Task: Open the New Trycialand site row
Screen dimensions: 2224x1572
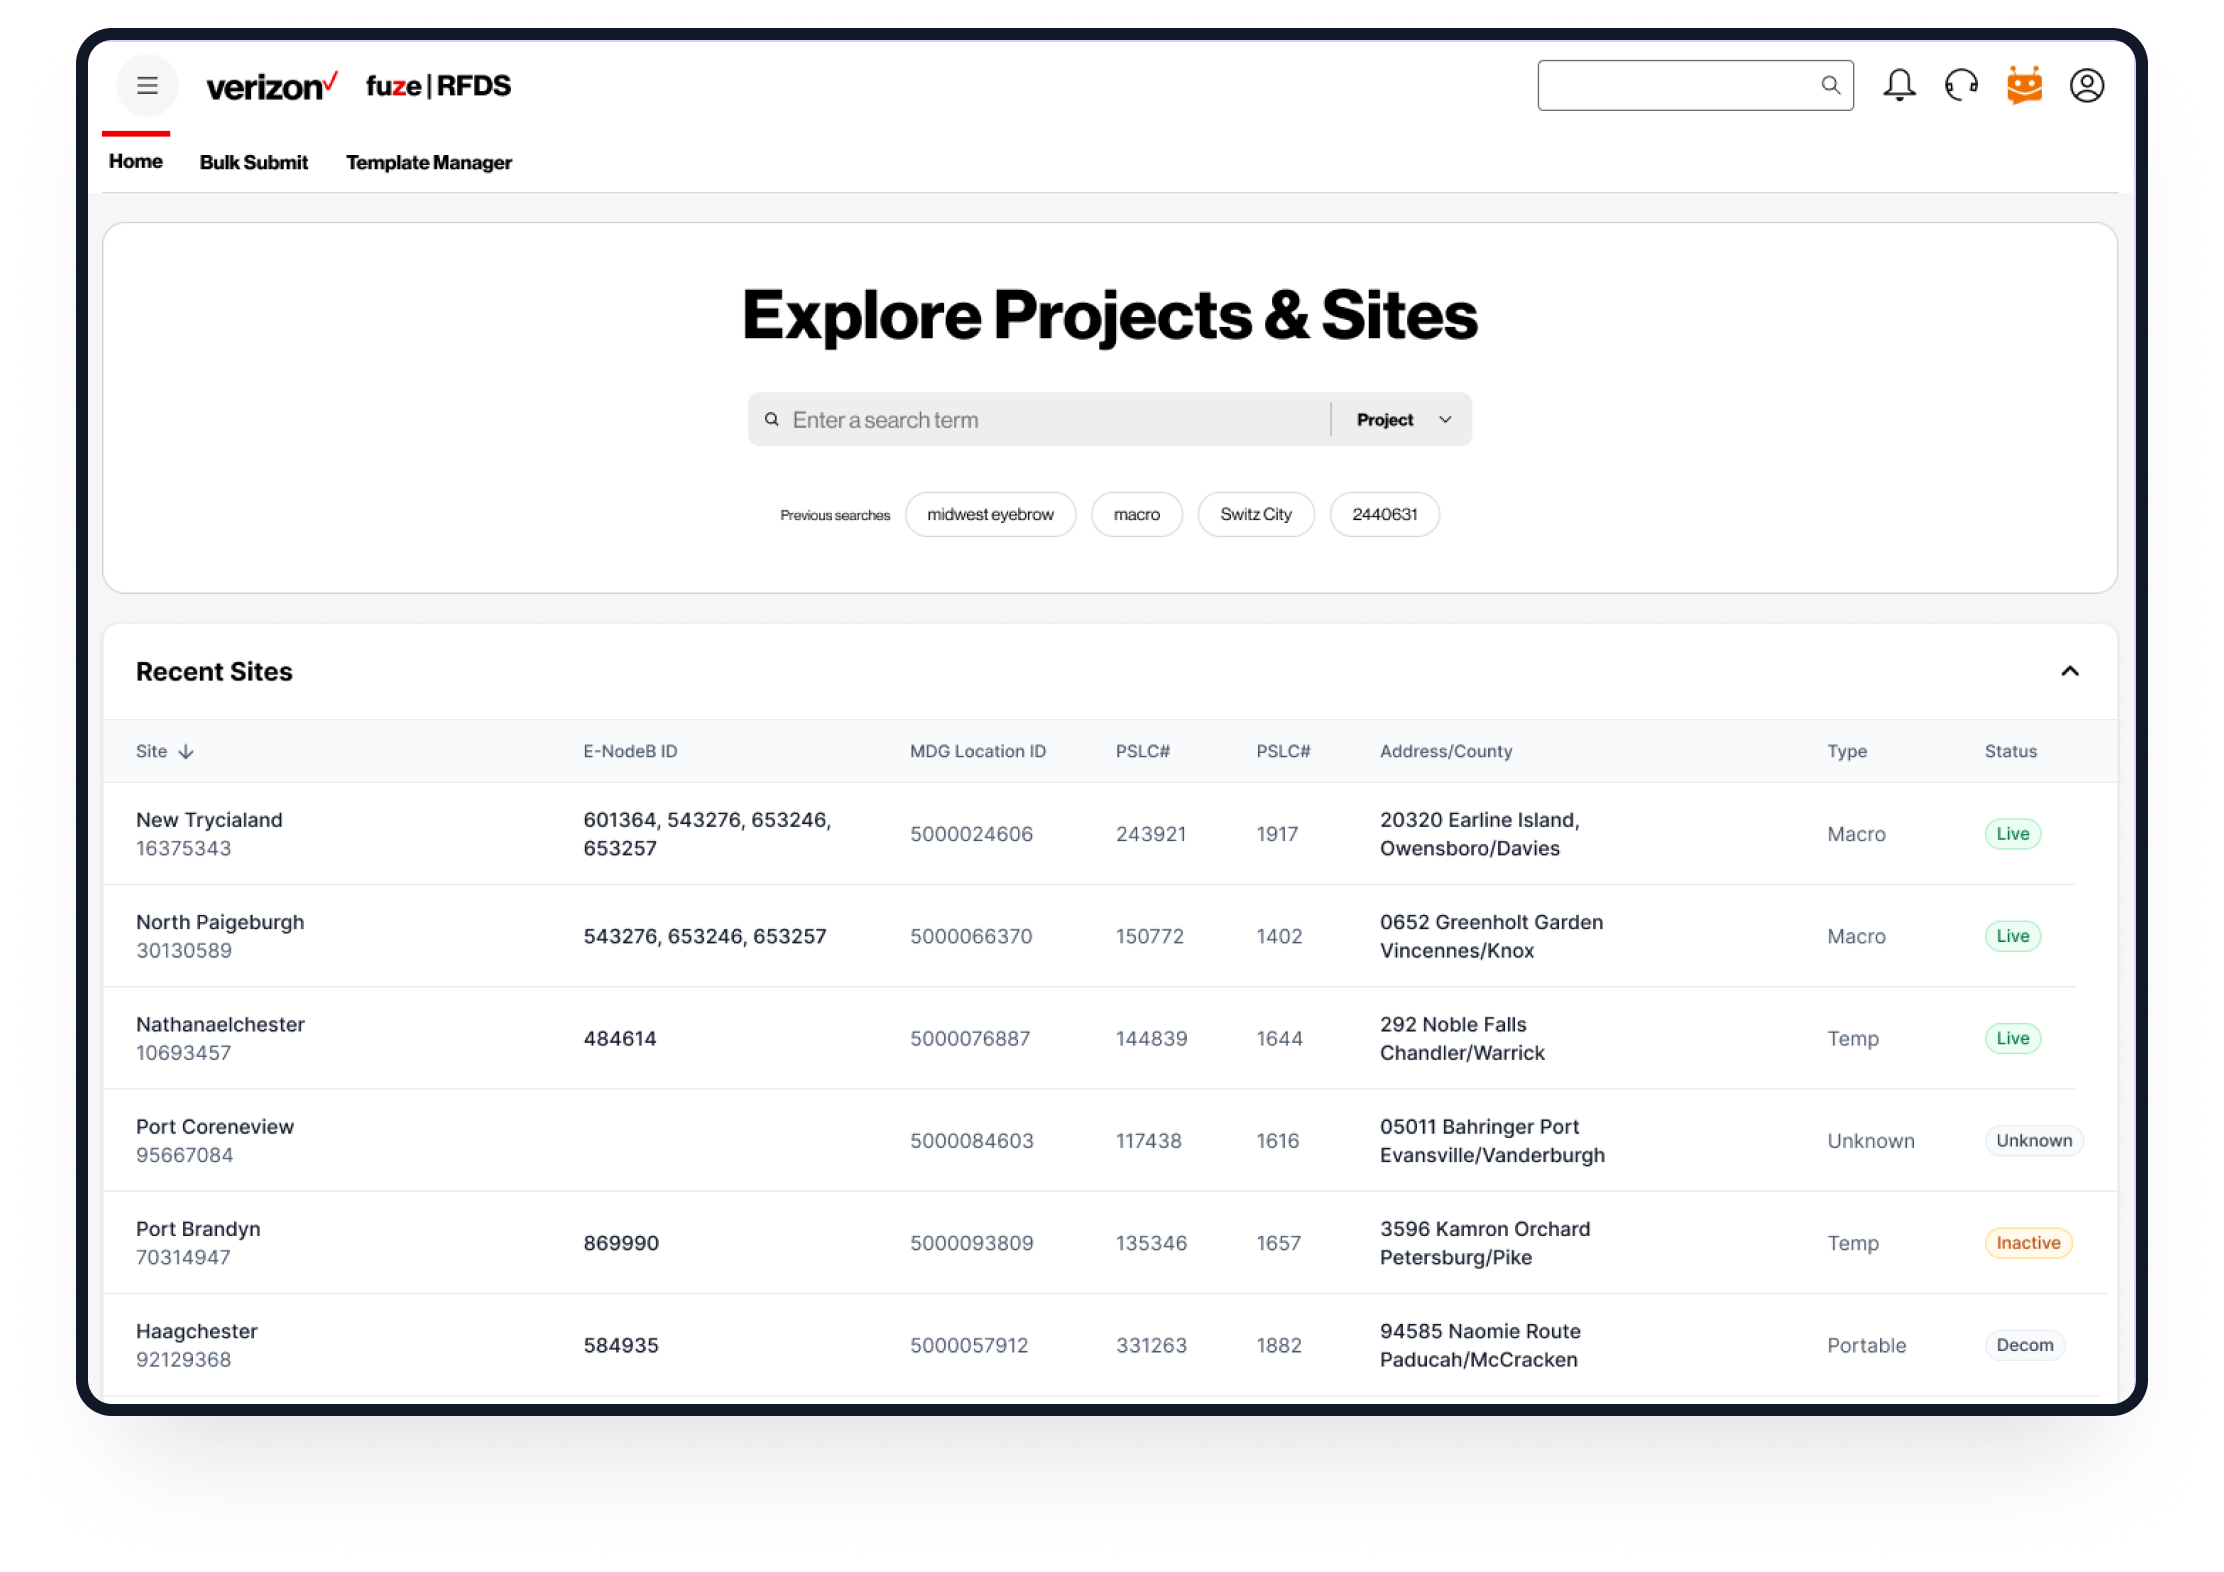Action: [209, 821]
